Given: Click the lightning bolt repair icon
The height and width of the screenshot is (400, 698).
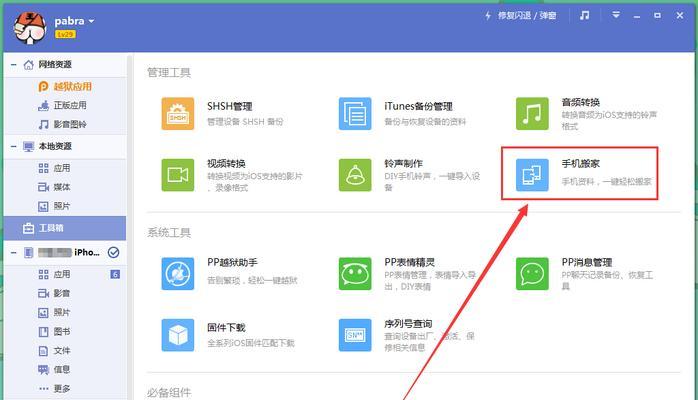Looking at the screenshot, I should [488, 16].
